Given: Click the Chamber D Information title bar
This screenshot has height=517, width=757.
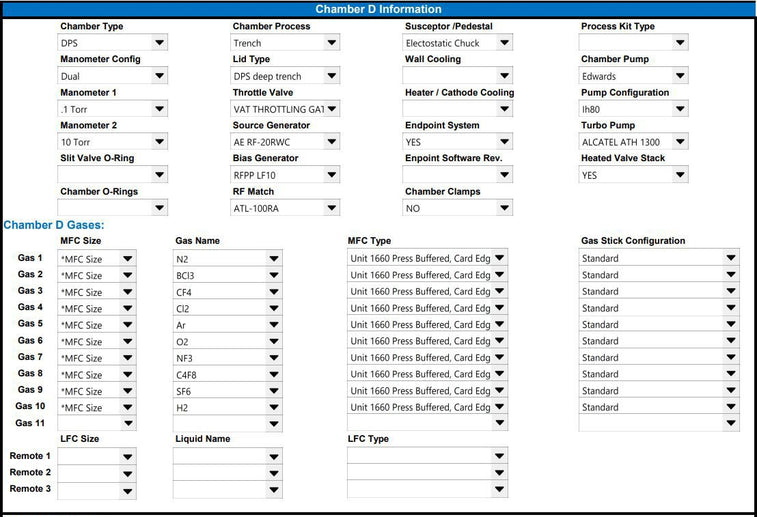Looking at the screenshot, I should (378, 9).
